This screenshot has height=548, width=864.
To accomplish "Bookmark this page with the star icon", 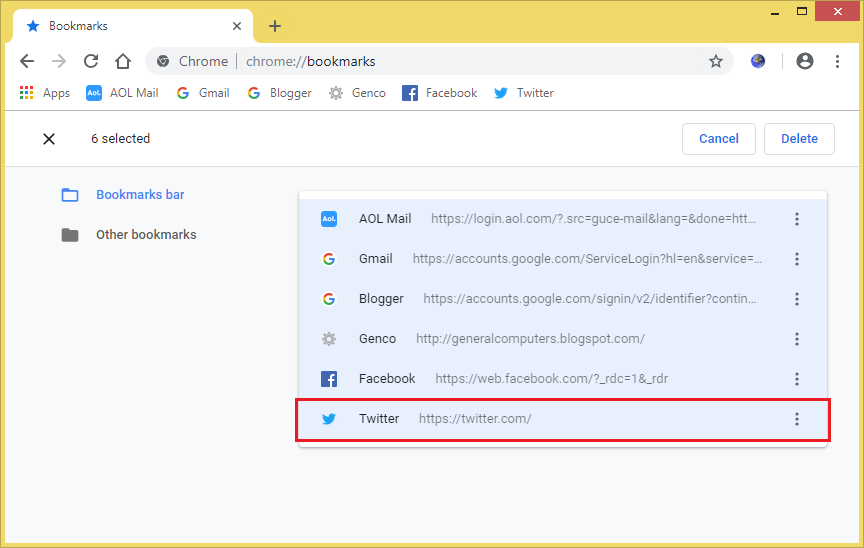I will 715,61.
